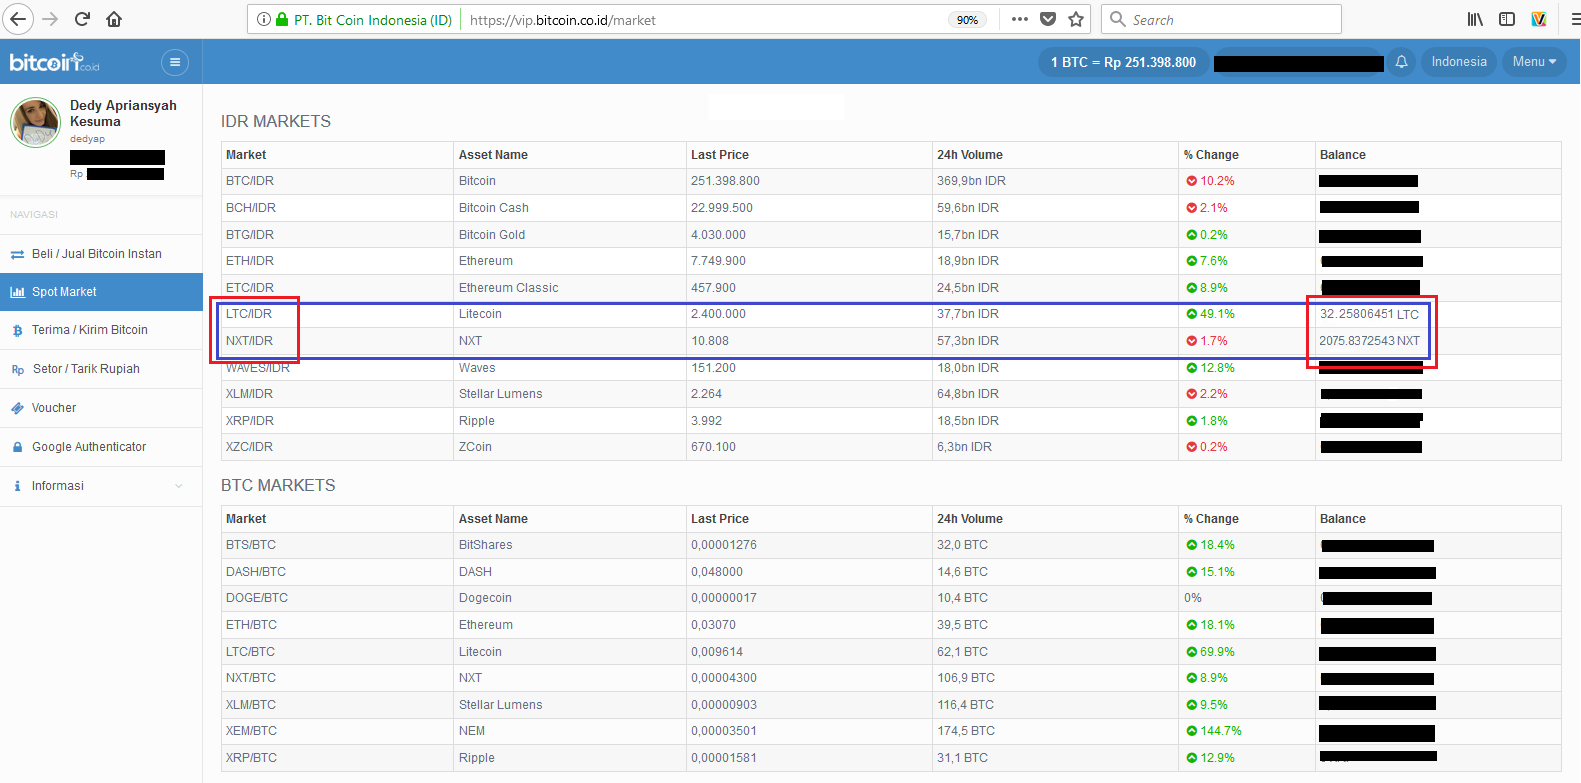Click BitShares asset name
The width and height of the screenshot is (1581, 783).
click(486, 545)
